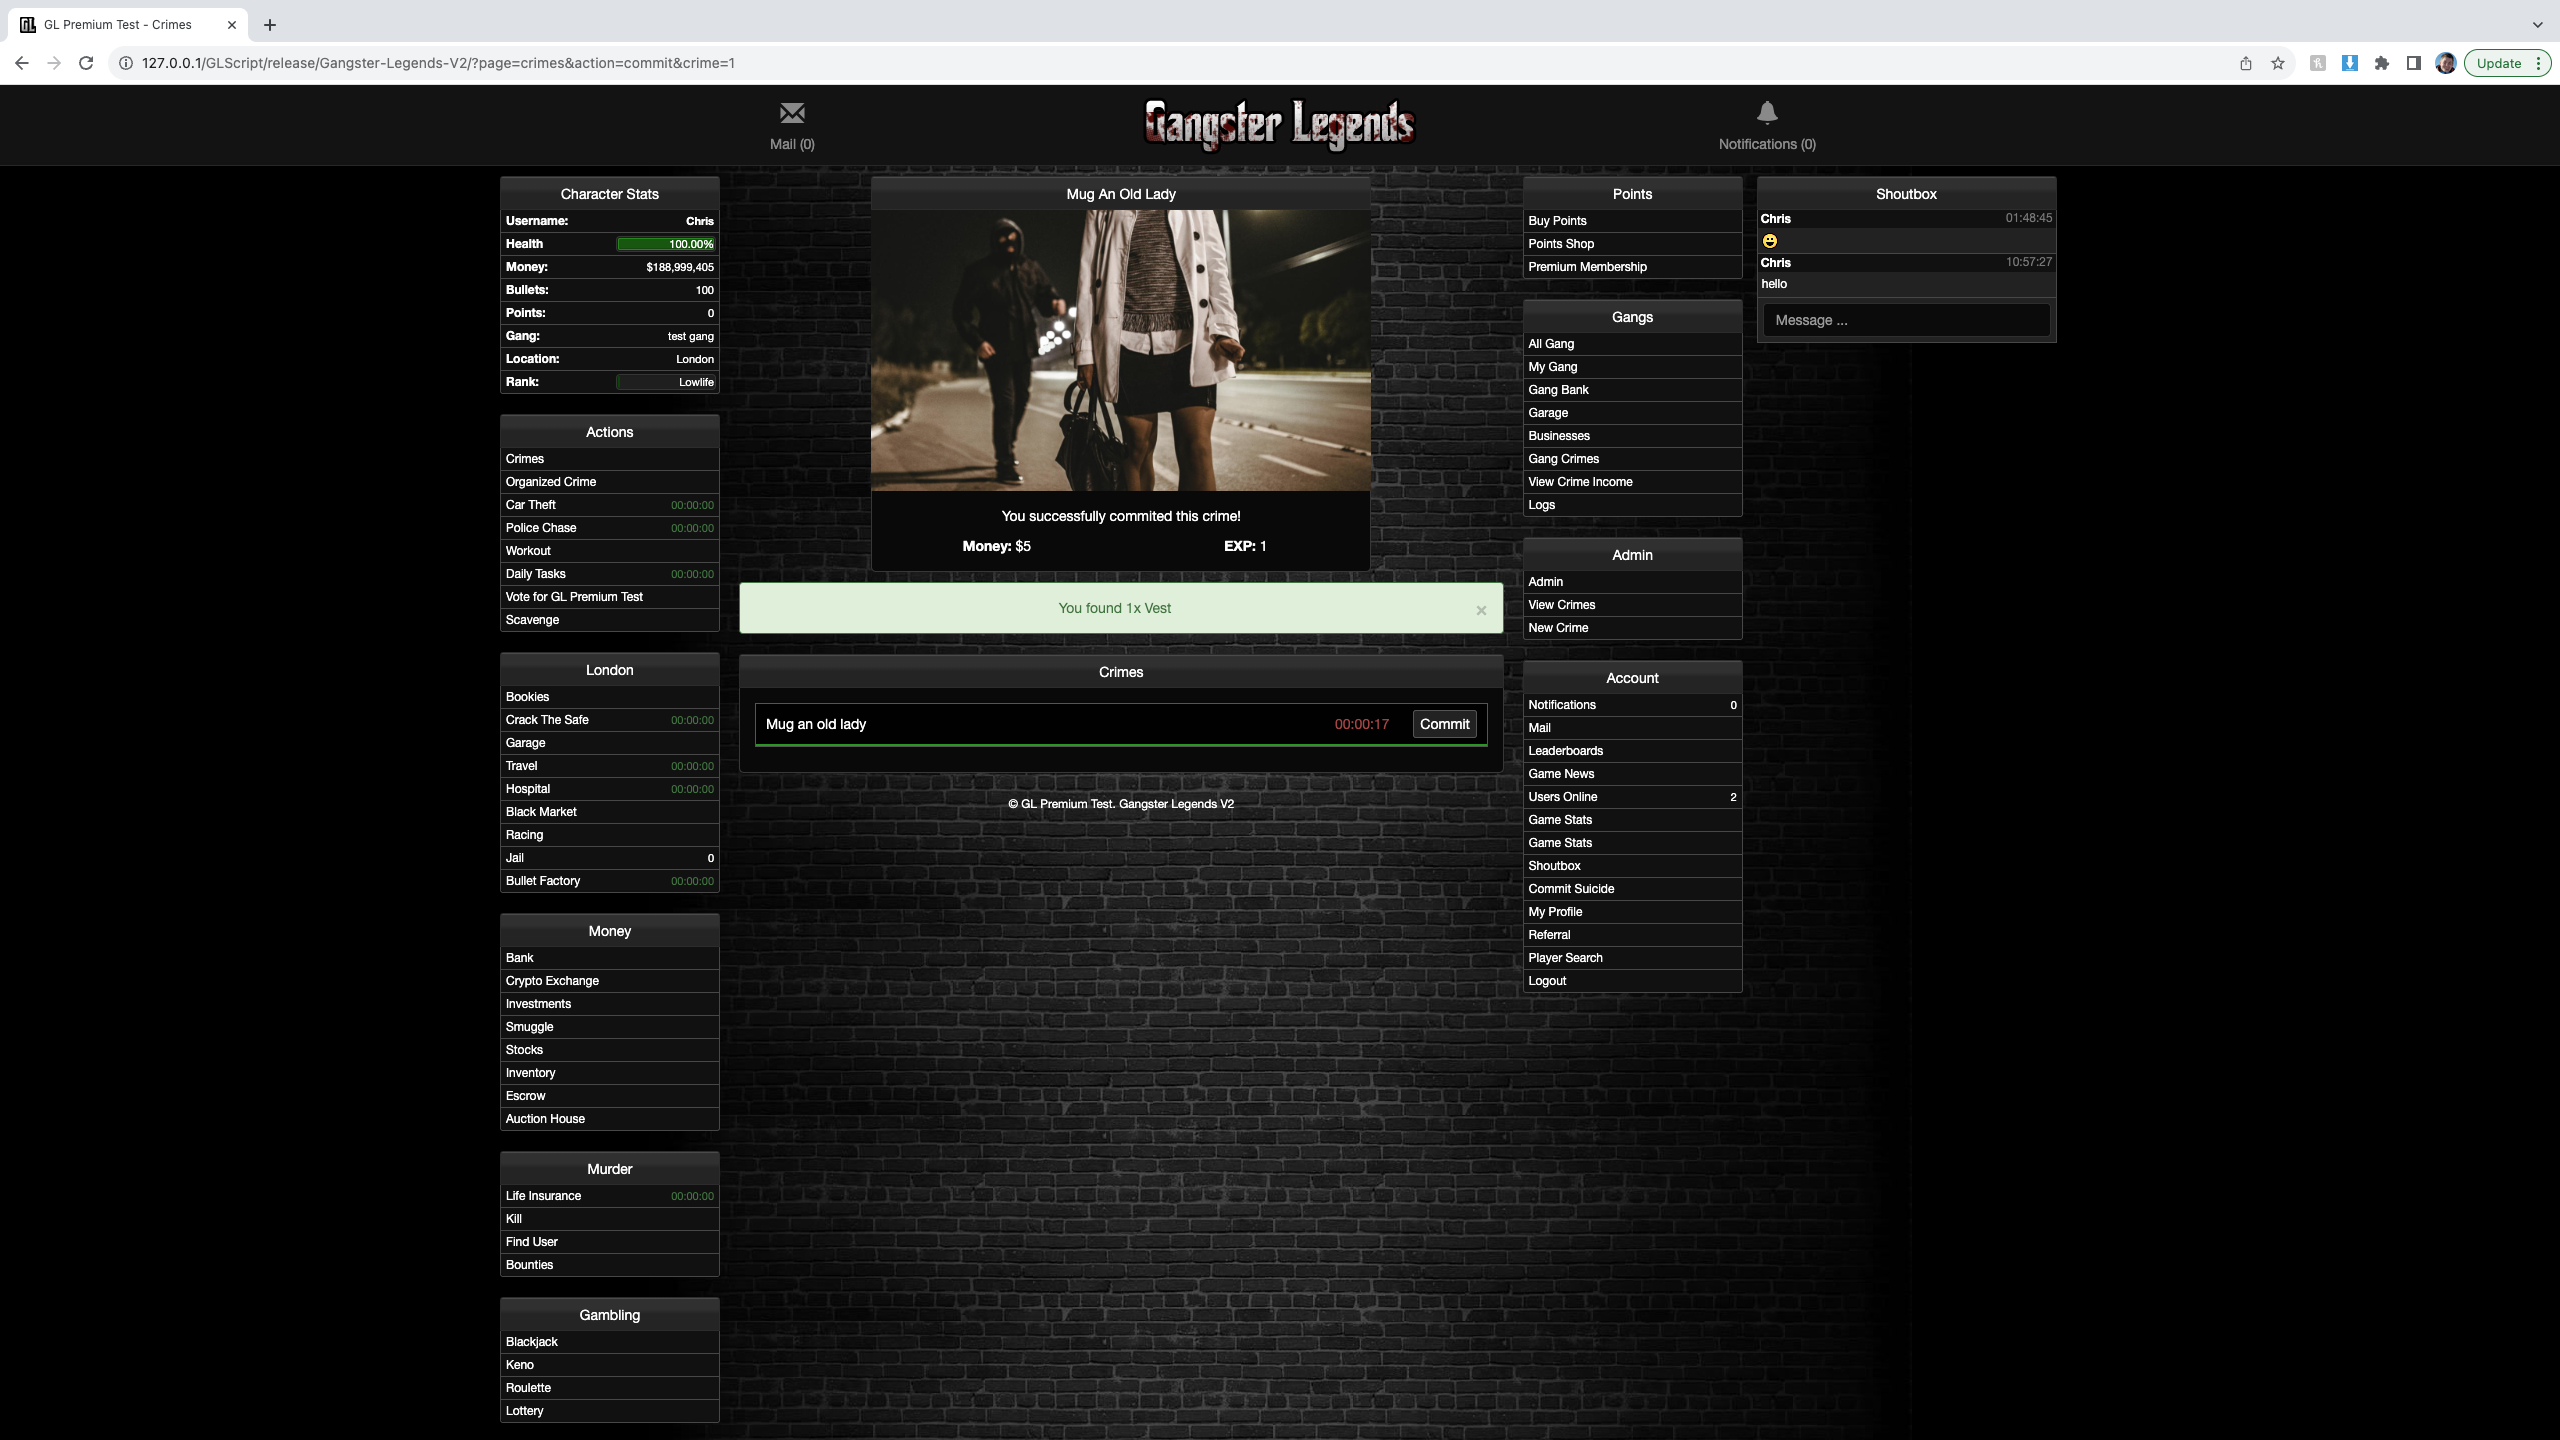Screen dimensions: 2560x1440
Task: Dismiss the 'You found 1x Vest' alert
Action: (1481, 610)
